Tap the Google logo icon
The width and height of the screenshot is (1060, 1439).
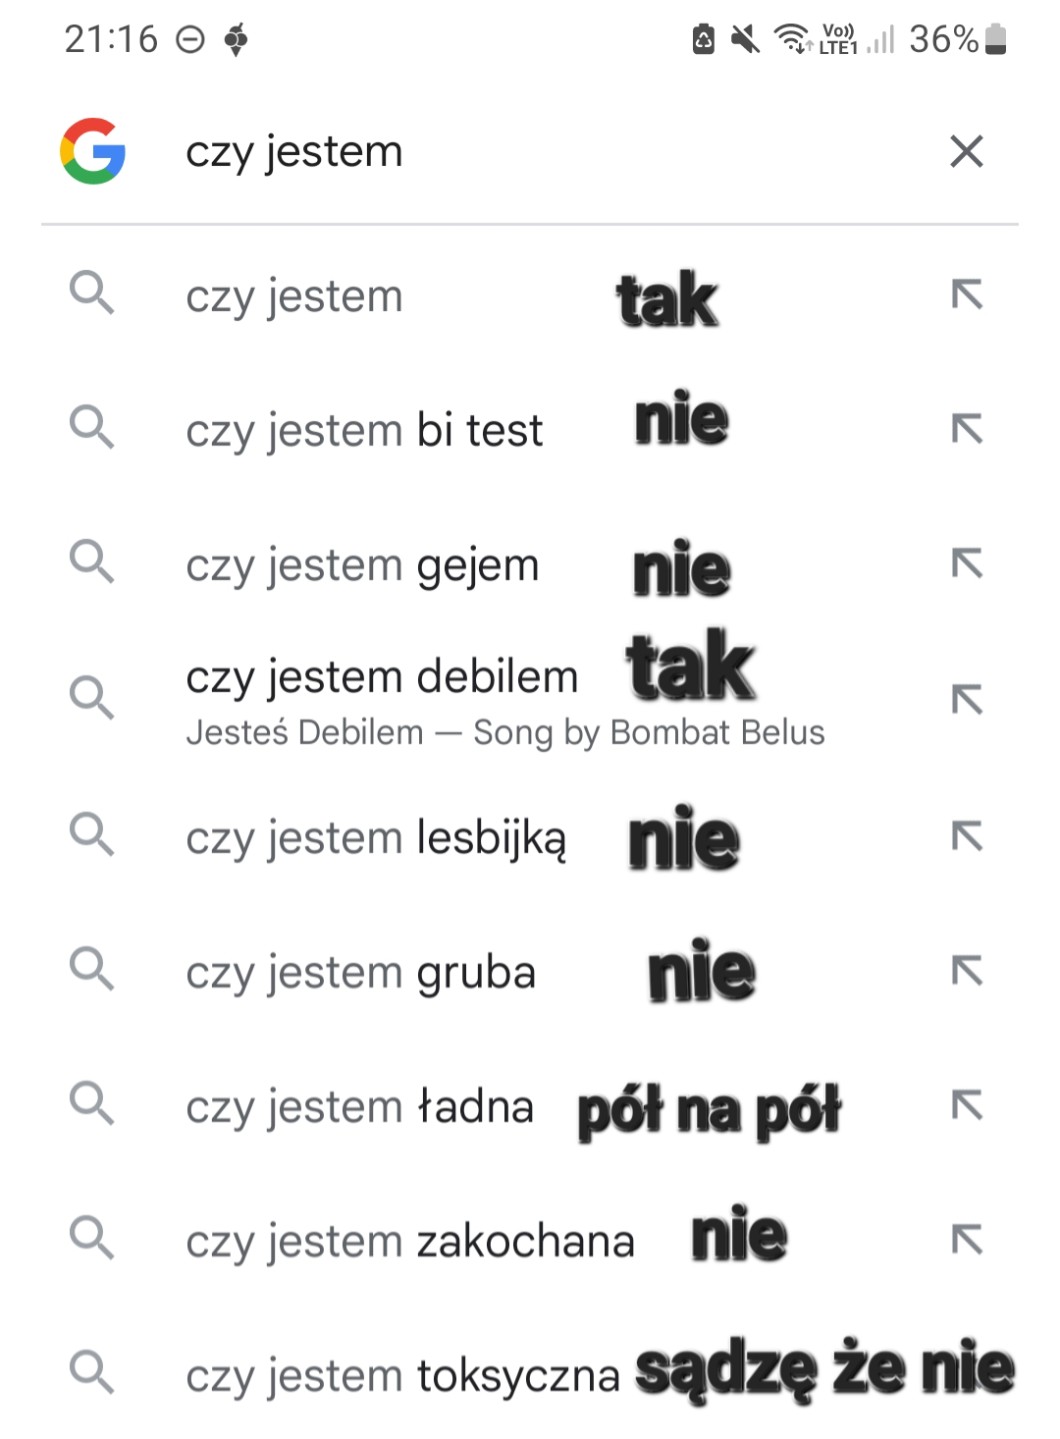pyautogui.click(x=93, y=151)
